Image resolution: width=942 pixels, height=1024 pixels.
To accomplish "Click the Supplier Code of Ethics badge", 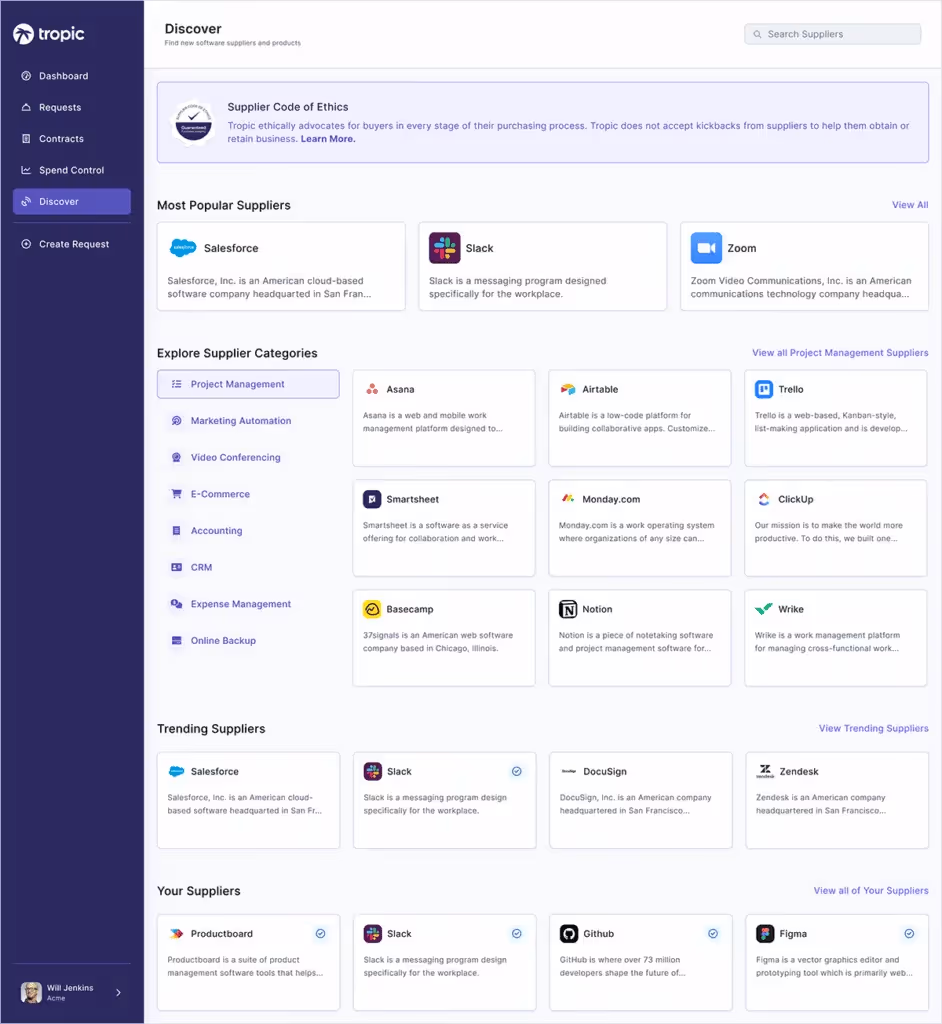I will [193, 122].
